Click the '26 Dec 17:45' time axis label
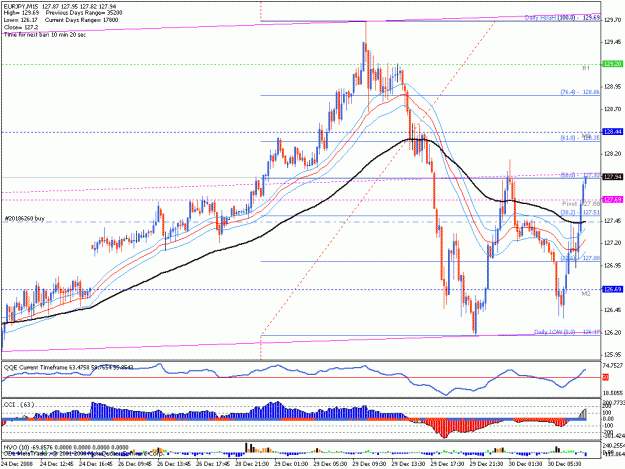625x469 pixels. point(213,464)
